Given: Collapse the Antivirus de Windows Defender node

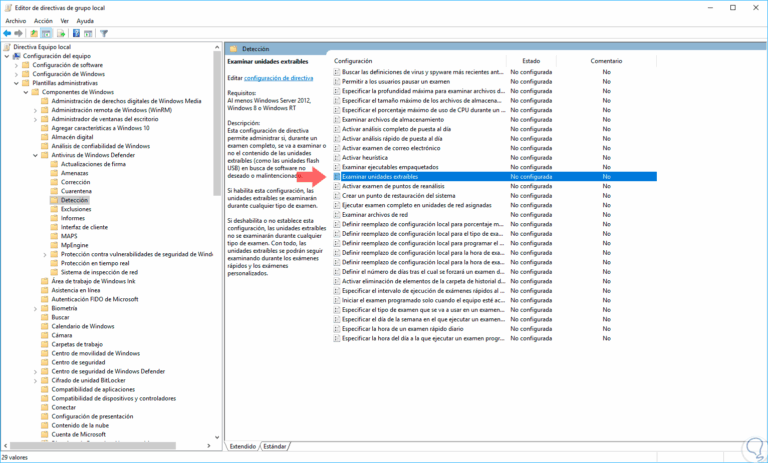Looking at the screenshot, I should (35, 155).
